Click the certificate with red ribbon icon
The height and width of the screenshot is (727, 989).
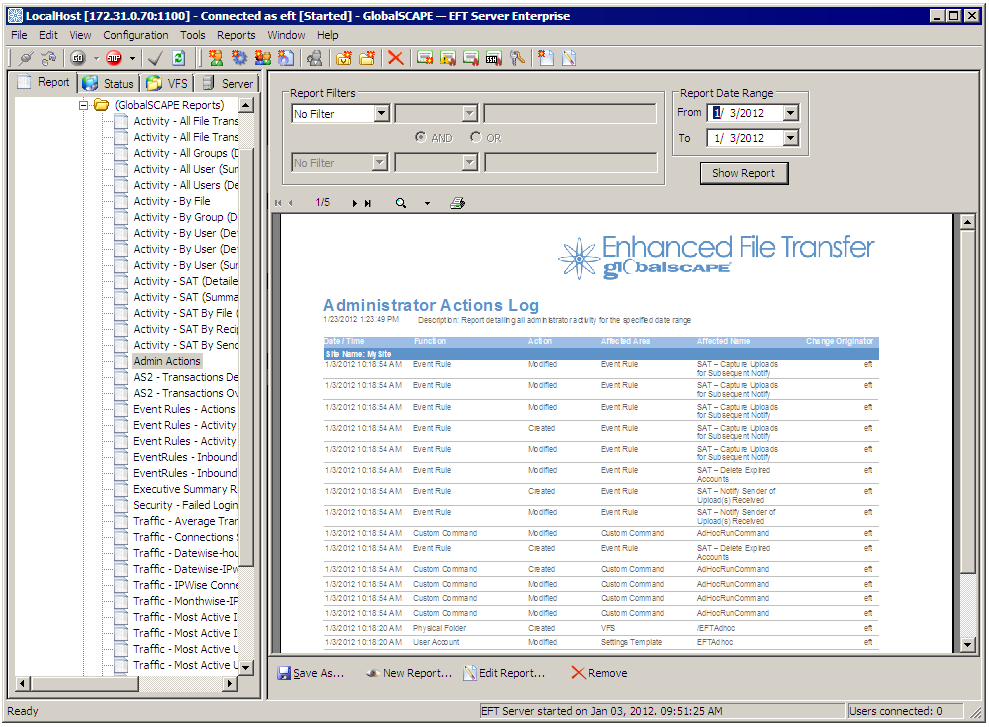pos(471,58)
